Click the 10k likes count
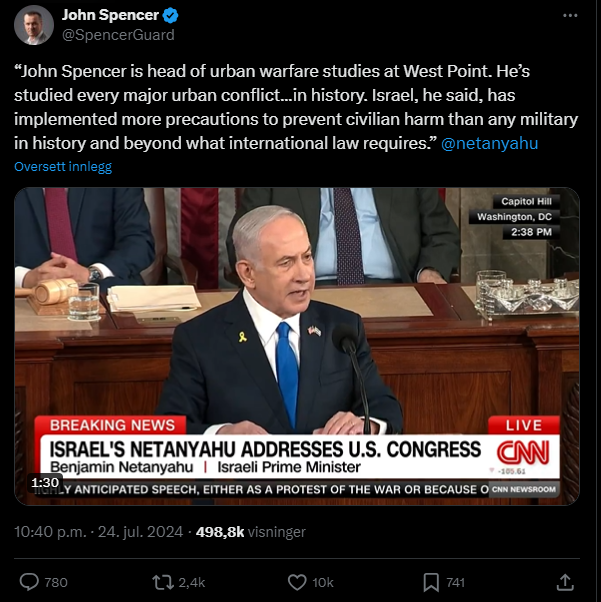This screenshot has width=601, height=602. pyautogui.click(x=323, y=583)
